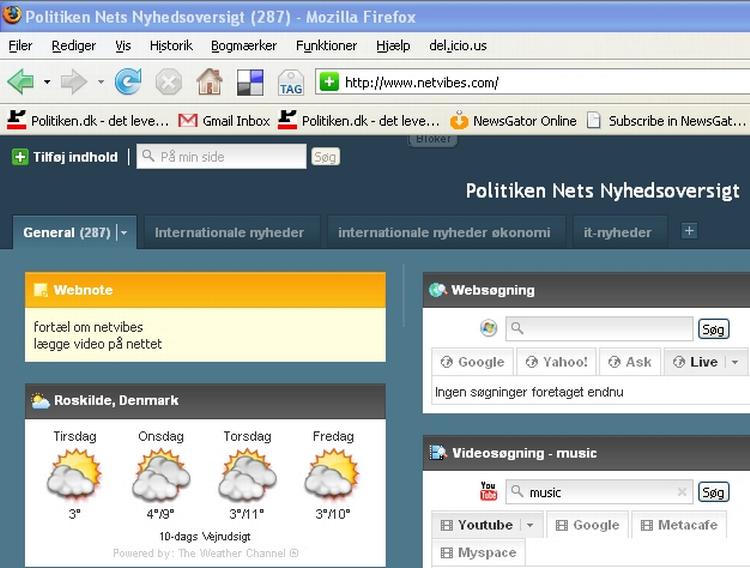Open the Vis menu
Viewport: 750px width, 568px height.
[123, 46]
